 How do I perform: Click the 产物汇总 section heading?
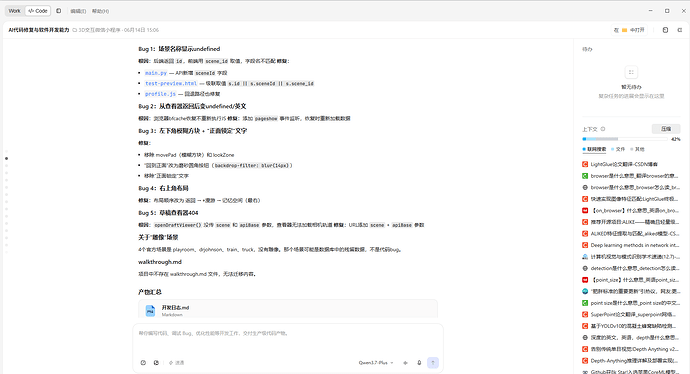click(x=150, y=292)
